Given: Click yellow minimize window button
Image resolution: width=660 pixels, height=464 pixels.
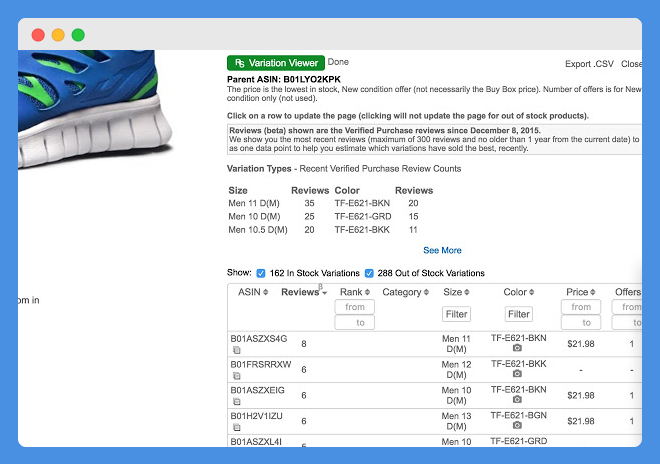Looking at the screenshot, I should click(x=58, y=35).
